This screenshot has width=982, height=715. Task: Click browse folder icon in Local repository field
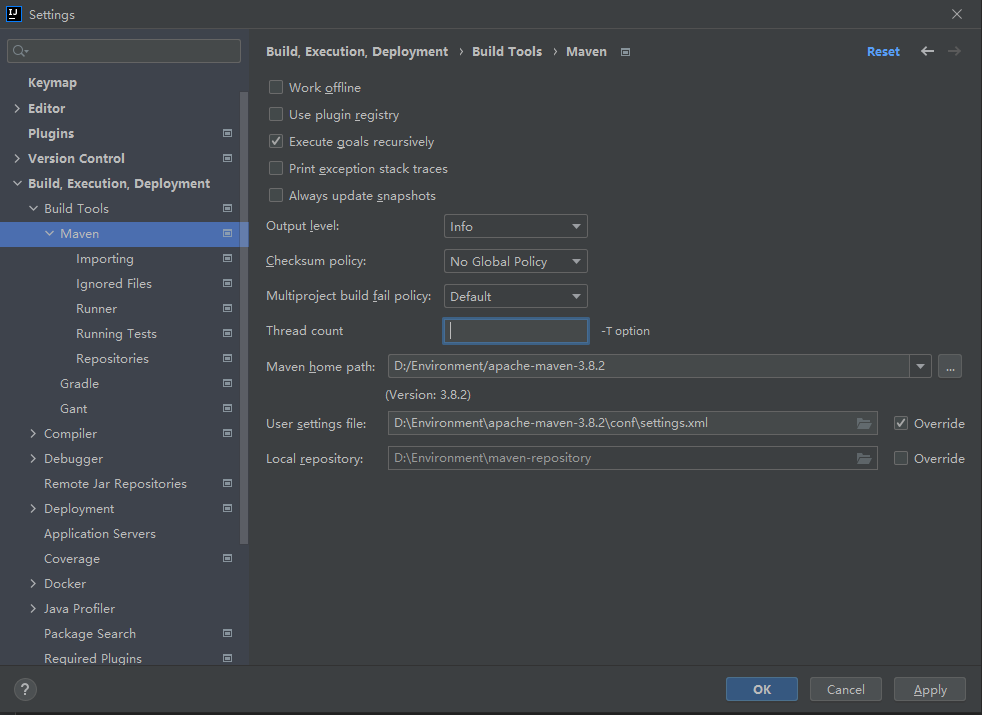(x=864, y=459)
